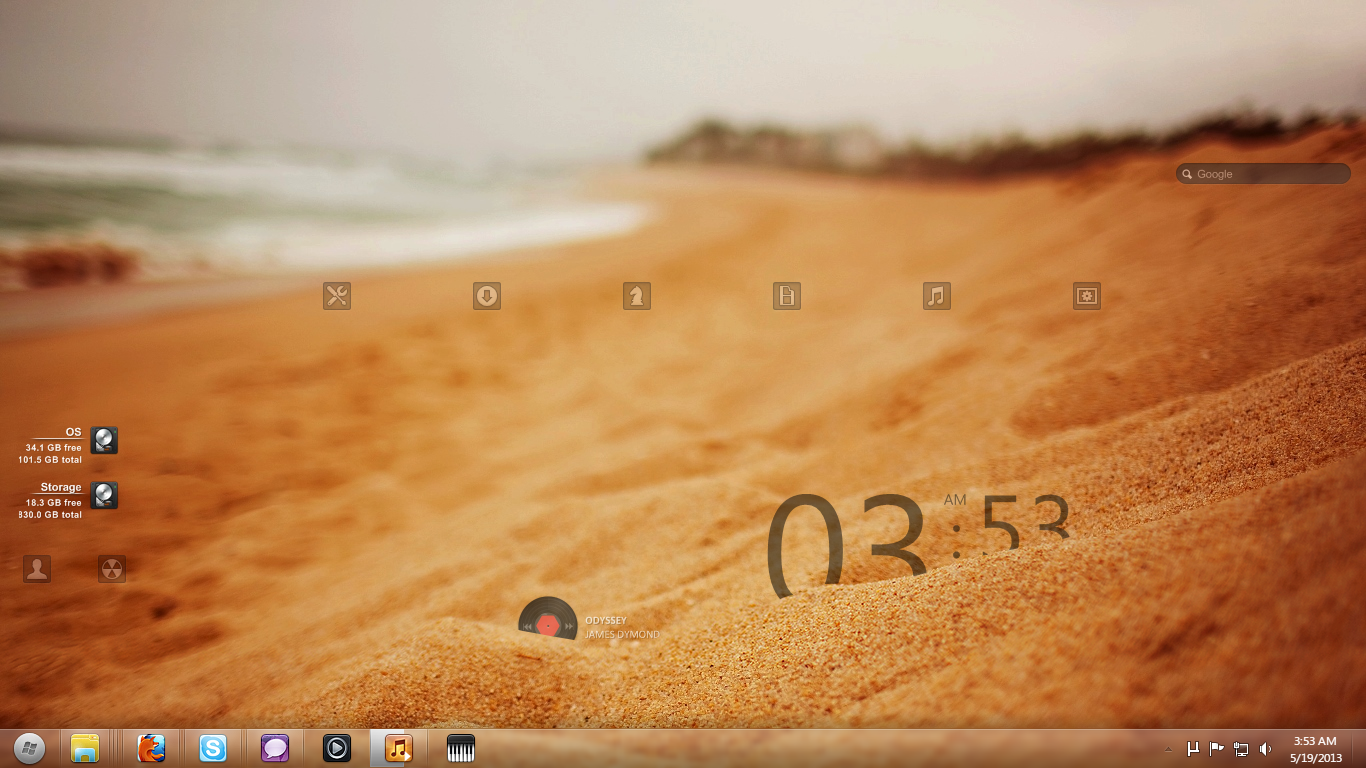Launch Firefox from the taskbar

coord(151,748)
